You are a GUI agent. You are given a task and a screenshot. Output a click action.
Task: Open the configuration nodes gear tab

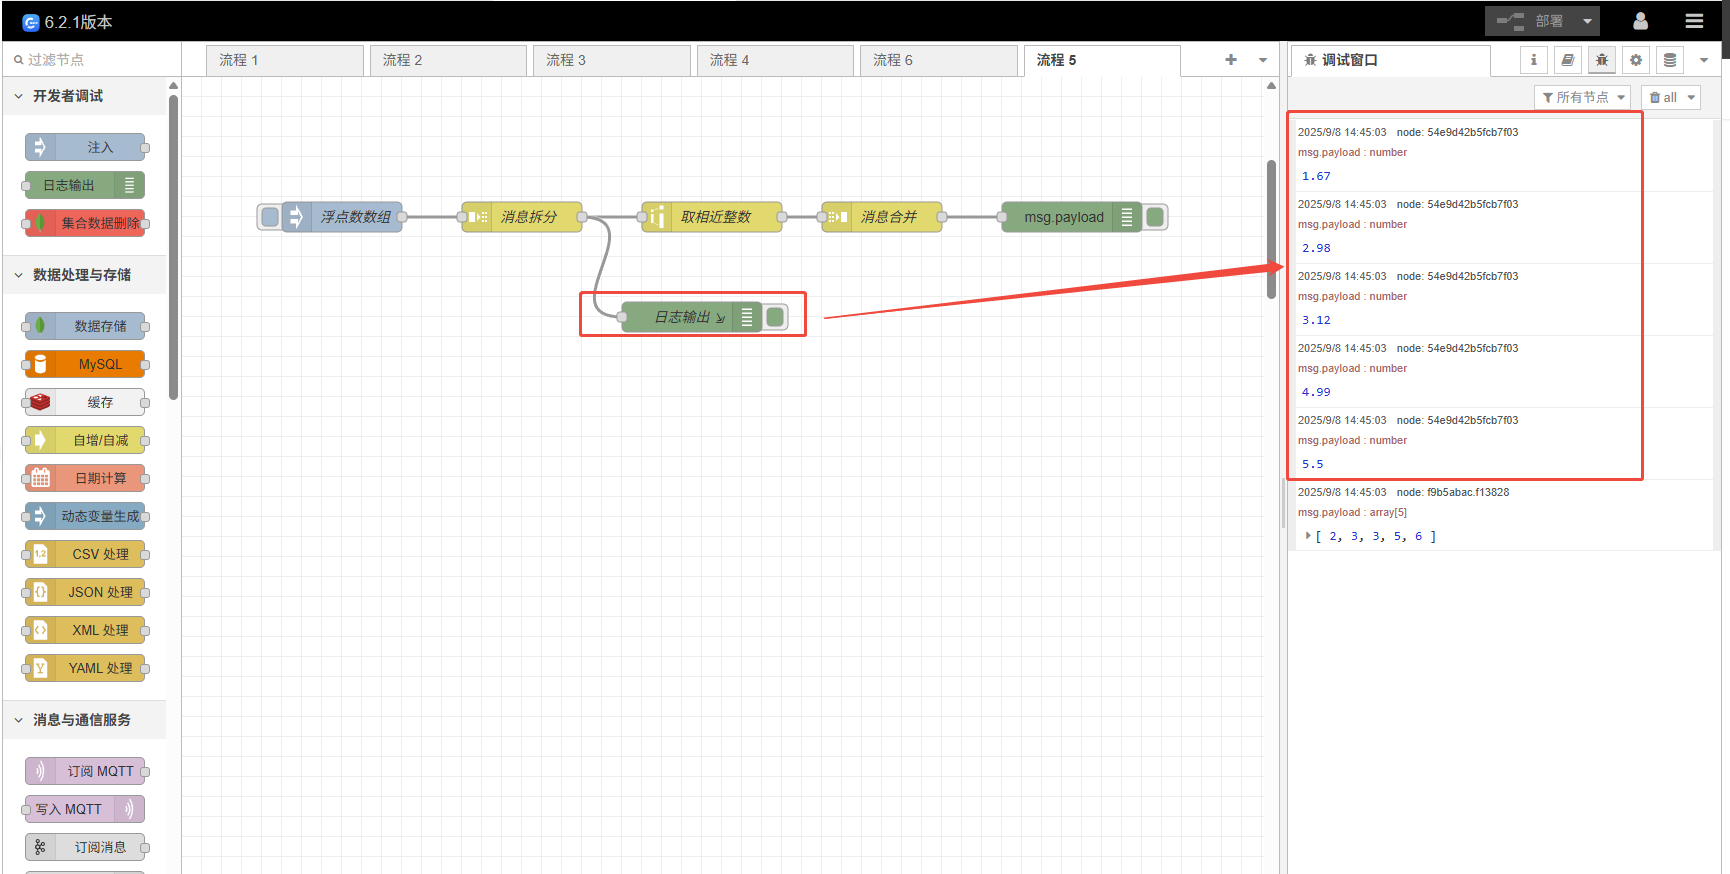pos(1635,60)
